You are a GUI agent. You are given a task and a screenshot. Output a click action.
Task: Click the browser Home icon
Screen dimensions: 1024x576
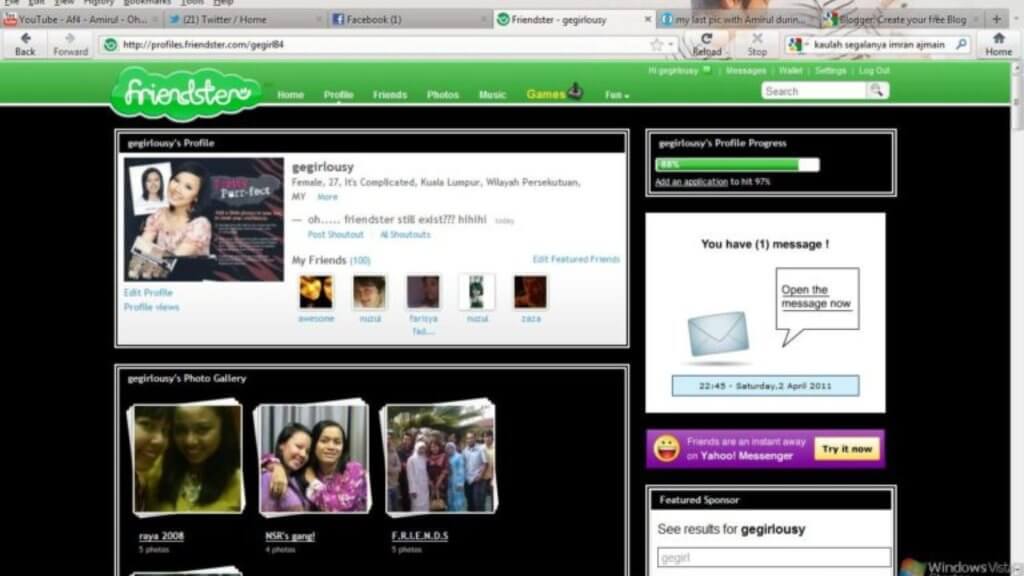click(999, 41)
